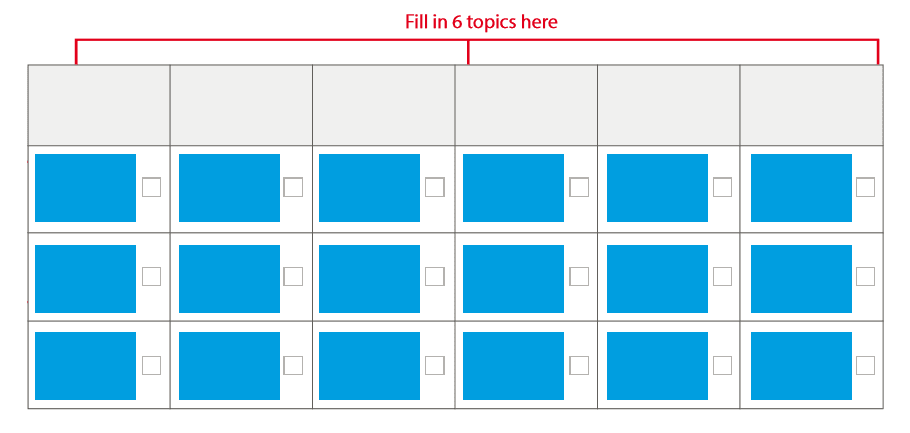The image size is (910, 433).
Task: Focus the fourth topic header cell
Action: pyautogui.click(x=527, y=105)
